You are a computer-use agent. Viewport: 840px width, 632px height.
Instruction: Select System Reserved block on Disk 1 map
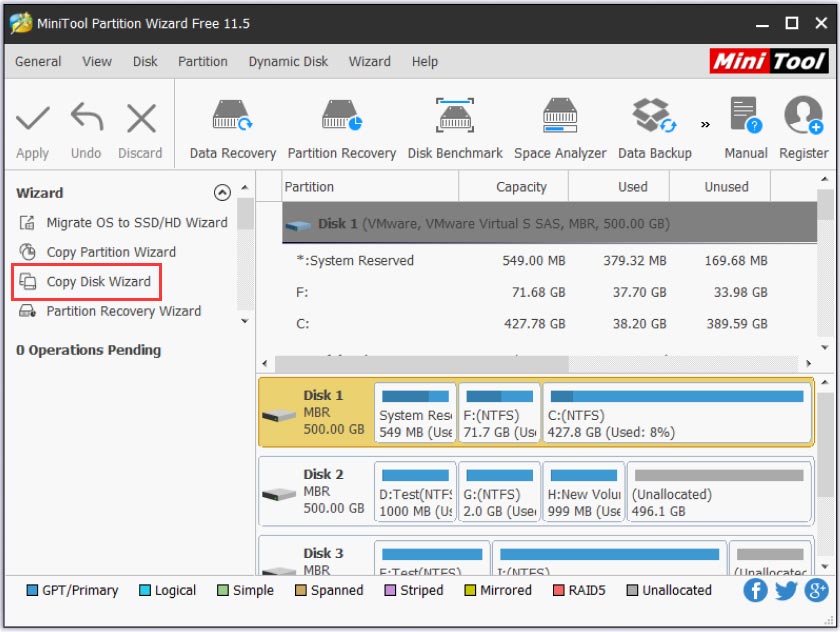[415, 412]
